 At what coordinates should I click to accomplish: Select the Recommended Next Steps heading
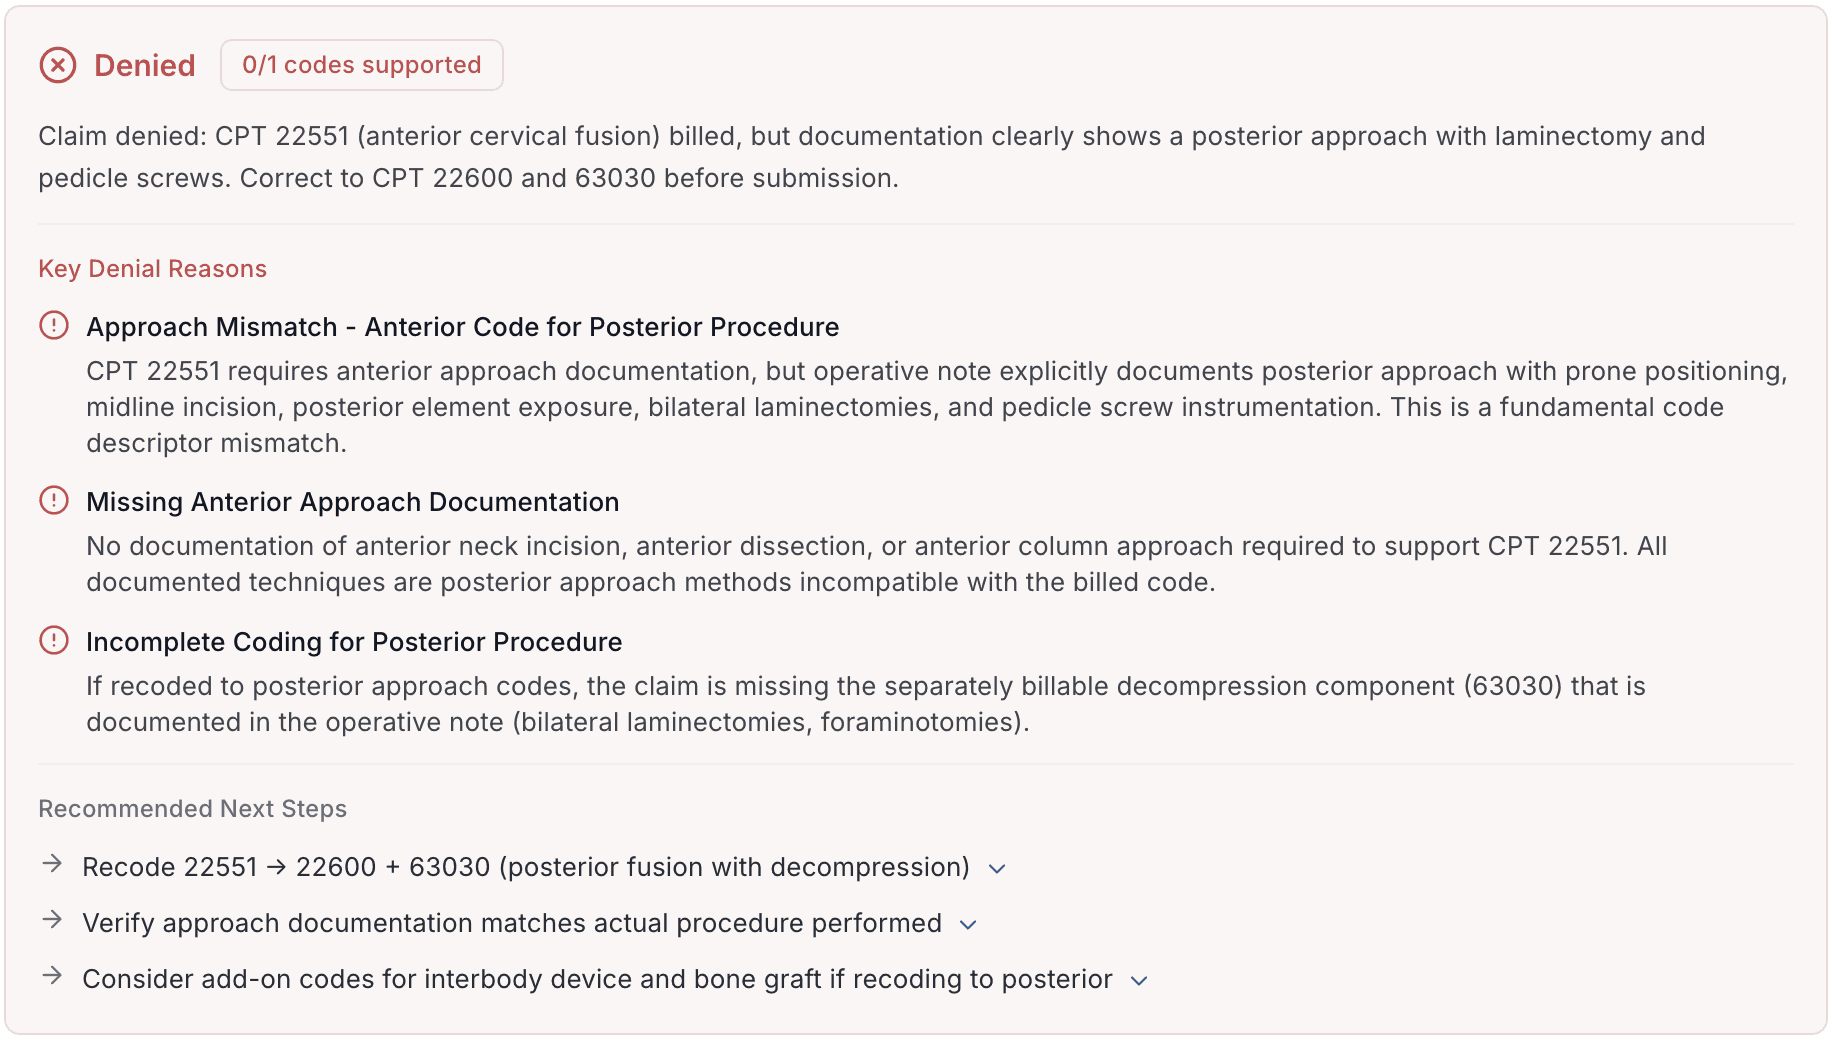193,809
